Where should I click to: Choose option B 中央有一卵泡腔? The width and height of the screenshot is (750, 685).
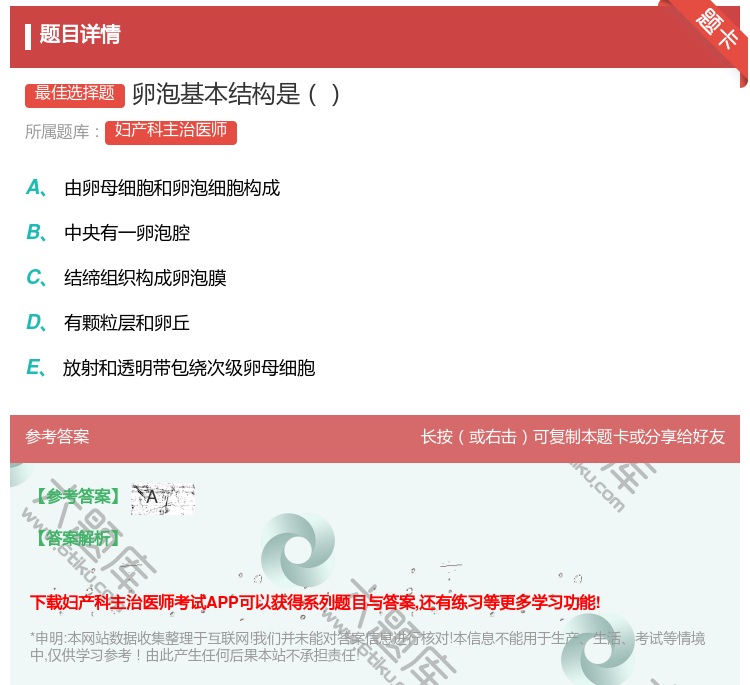[x=108, y=233]
